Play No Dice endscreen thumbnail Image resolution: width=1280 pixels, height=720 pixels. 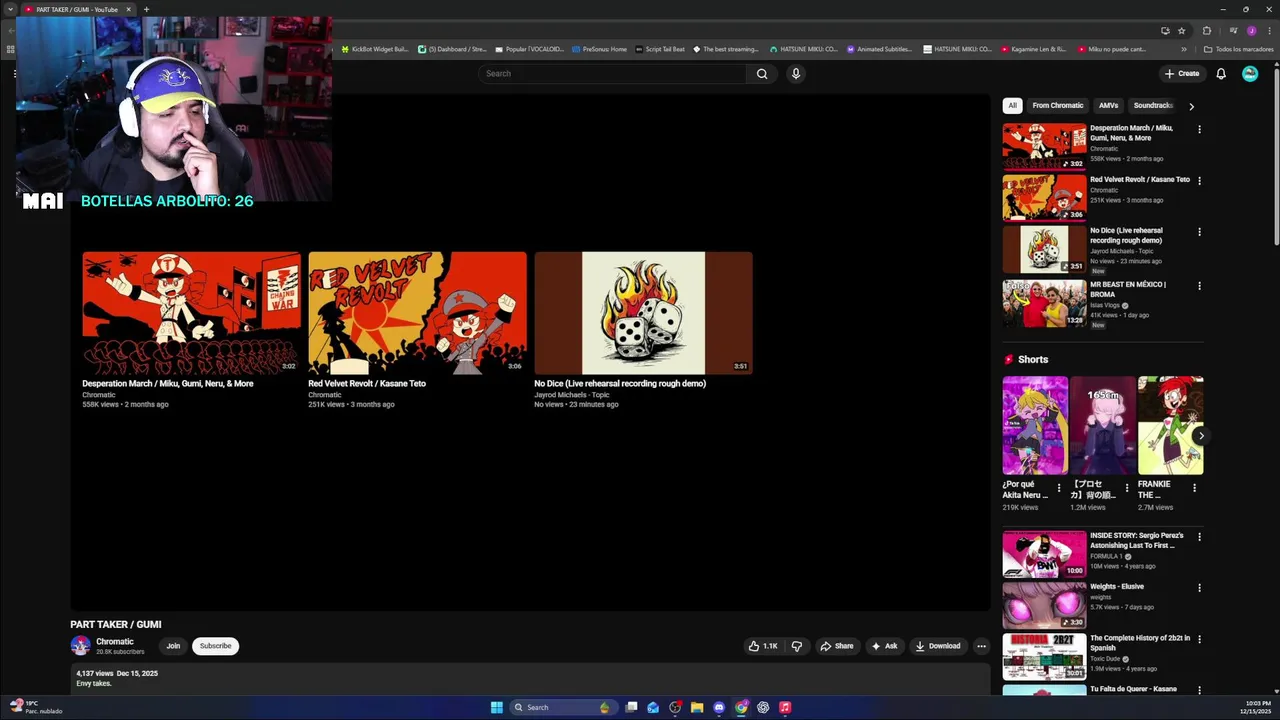coord(643,313)
